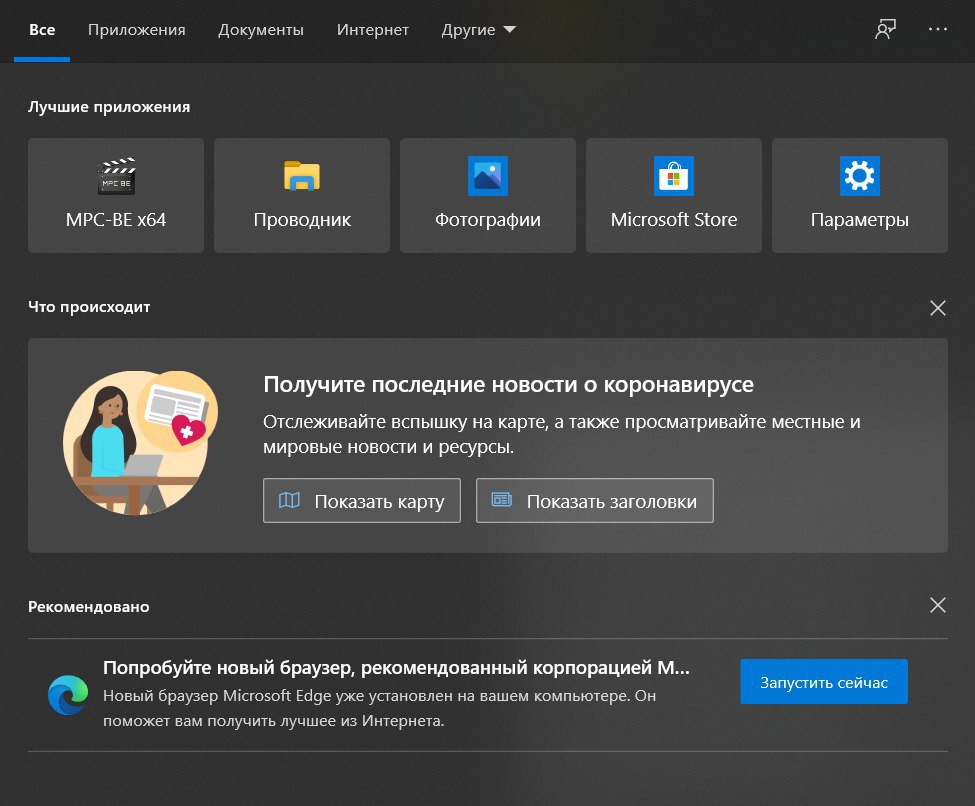
Task: Click the 'Новый браузер Microsoft Edge' description text
Action: 379,708
